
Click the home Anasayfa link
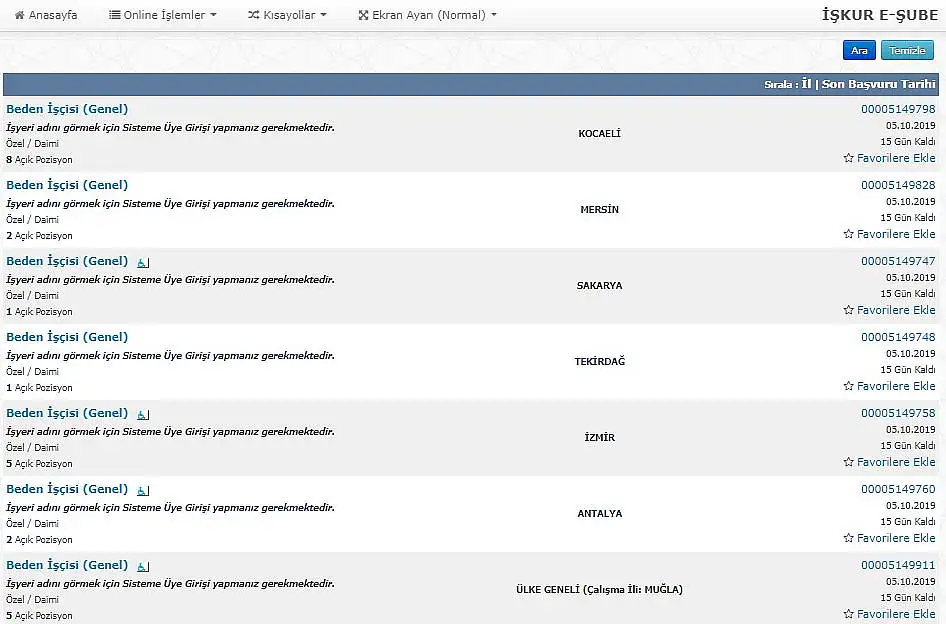46,15
